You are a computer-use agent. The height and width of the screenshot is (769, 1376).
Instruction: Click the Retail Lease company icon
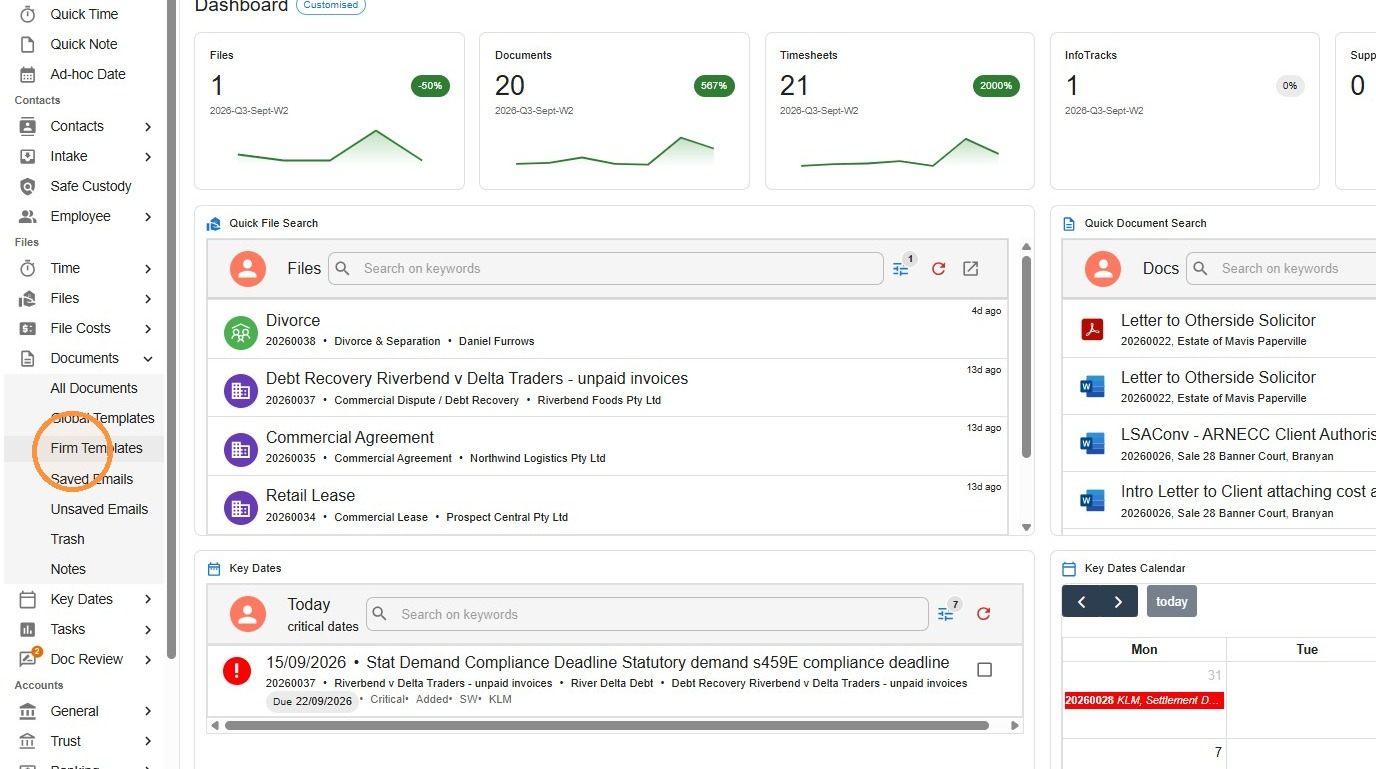pos(241,508)
